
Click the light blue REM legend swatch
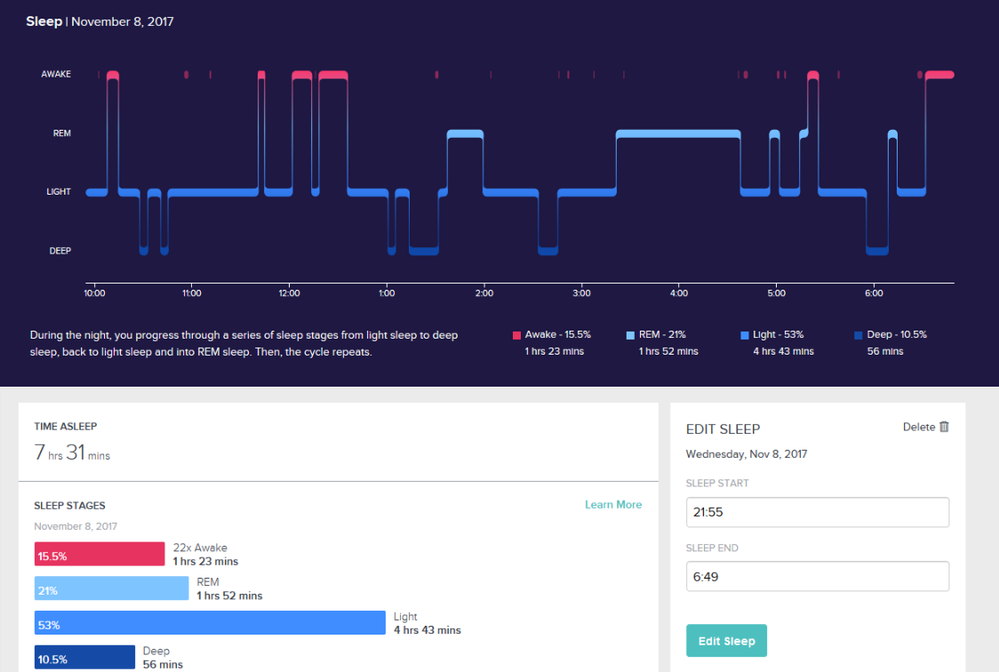click(630, 336)
